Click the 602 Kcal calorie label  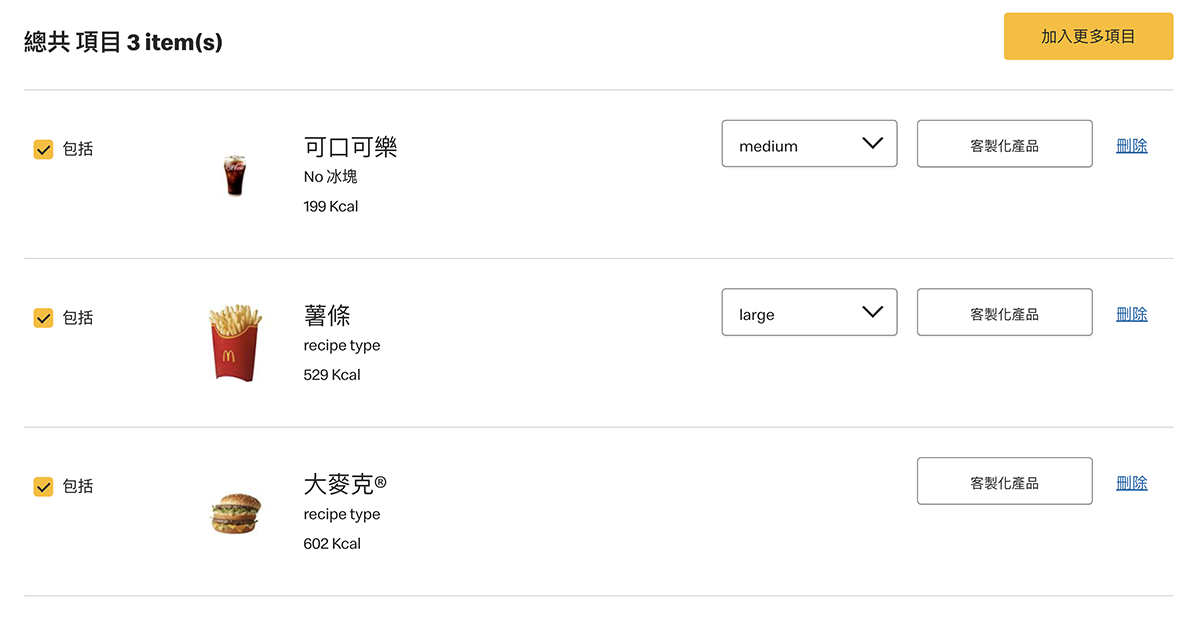[x=332, y=544]
